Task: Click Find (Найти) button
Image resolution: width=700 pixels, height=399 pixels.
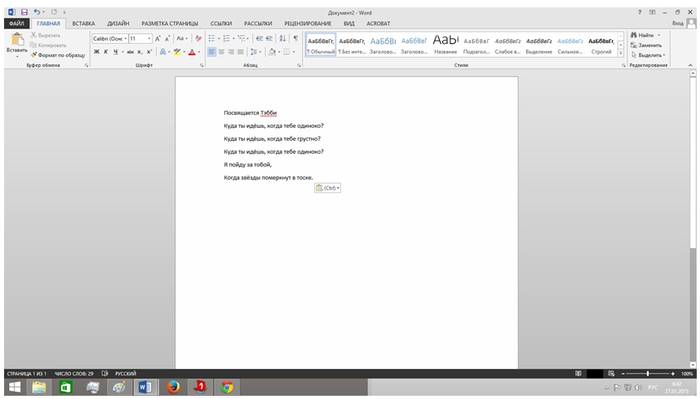Action: pos(645,35)
